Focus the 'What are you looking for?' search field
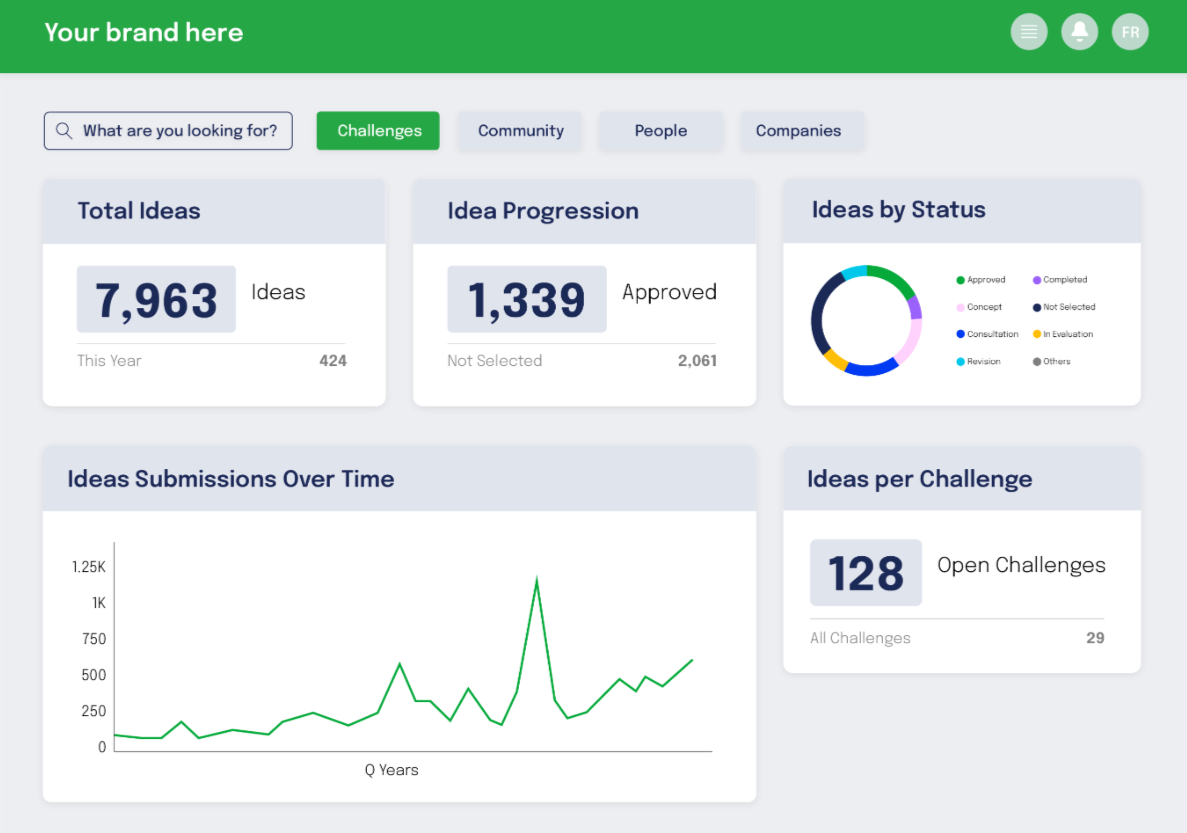Viewport: 1187px width, 833px height. pyautogui.click(x=168, y=131)
